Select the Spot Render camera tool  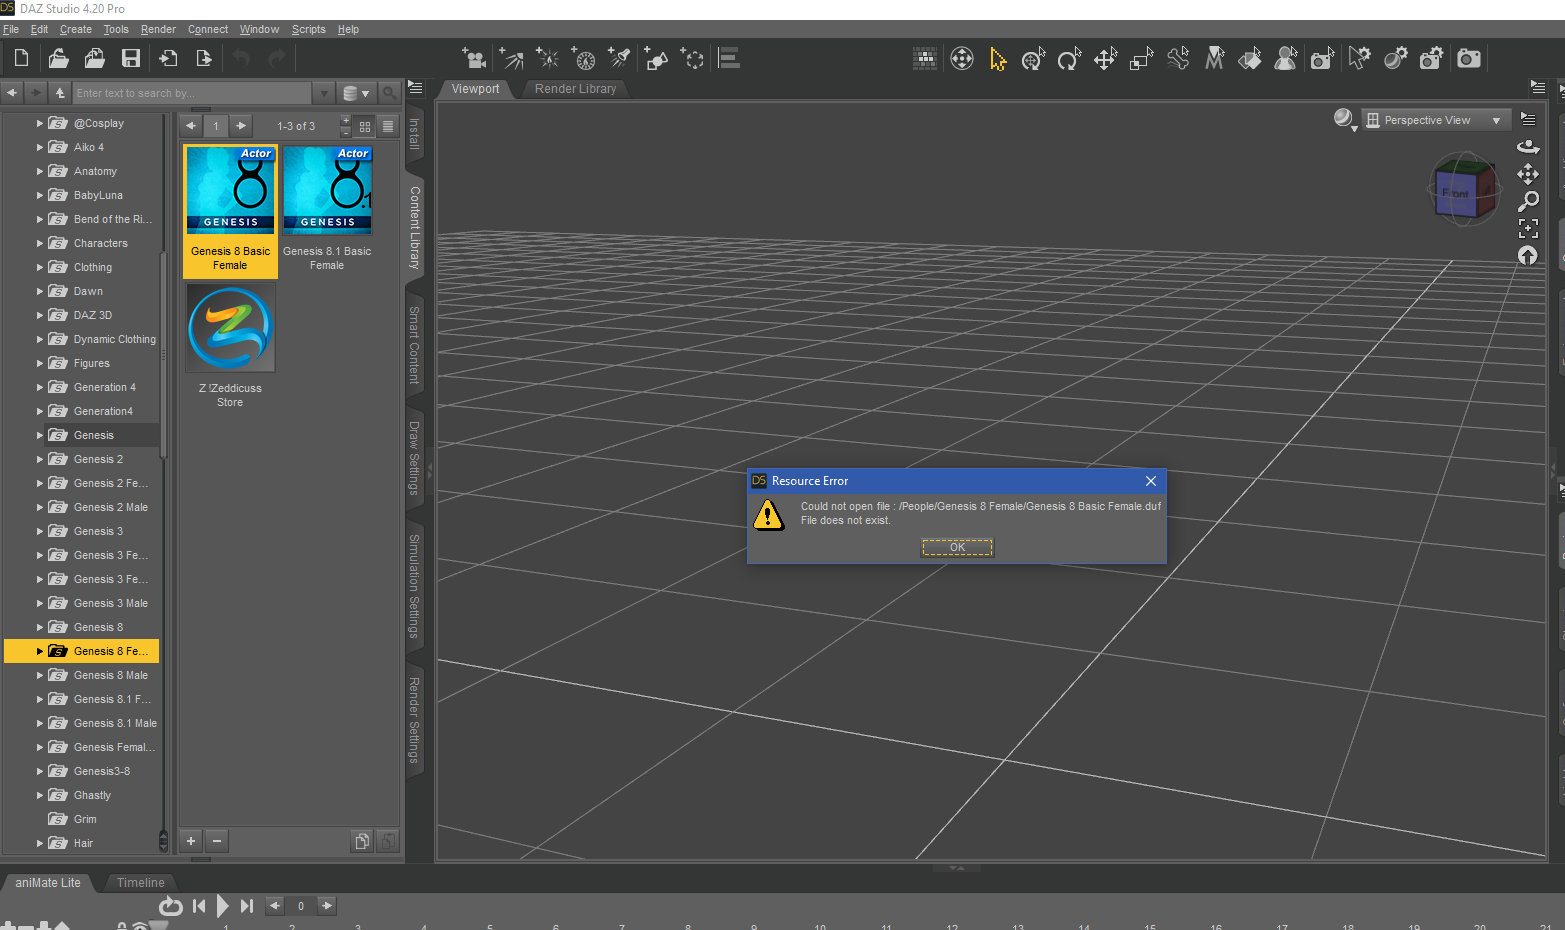(1323, 59)
